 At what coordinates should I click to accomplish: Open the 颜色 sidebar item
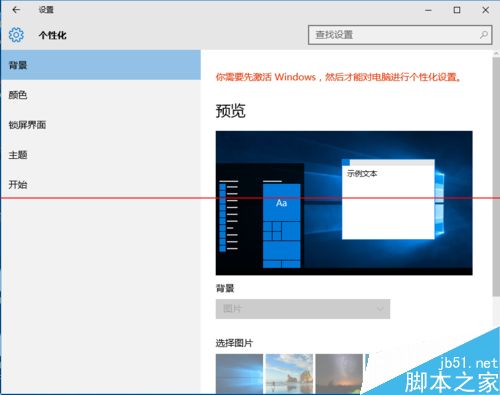[x=101, y=95]
